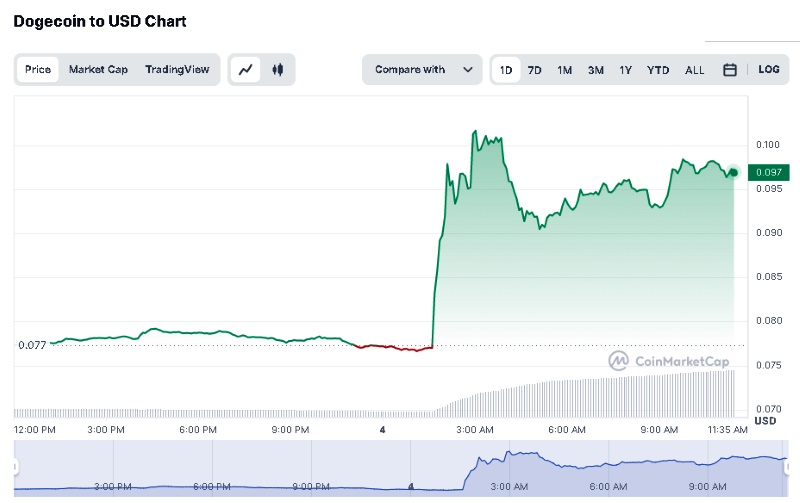Click the 0.097 current price label

point(768,173)
